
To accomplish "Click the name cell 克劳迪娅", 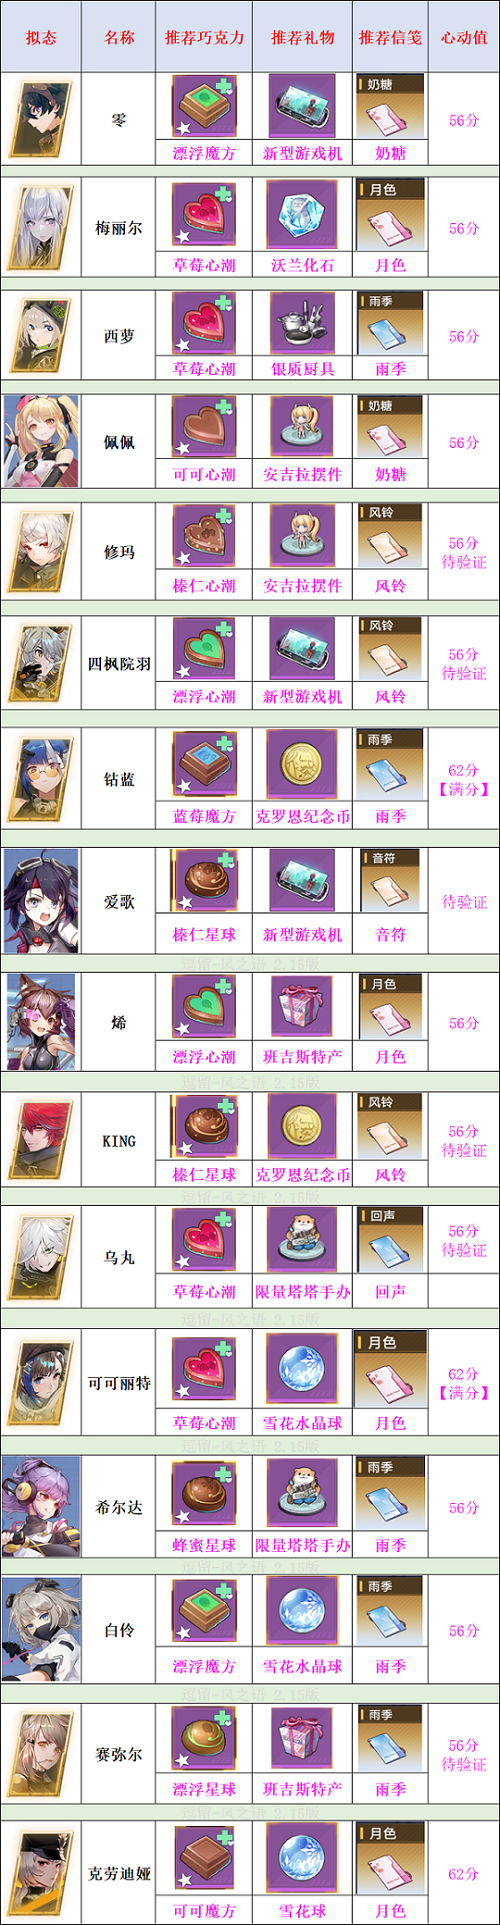I will coord(118,1873).
